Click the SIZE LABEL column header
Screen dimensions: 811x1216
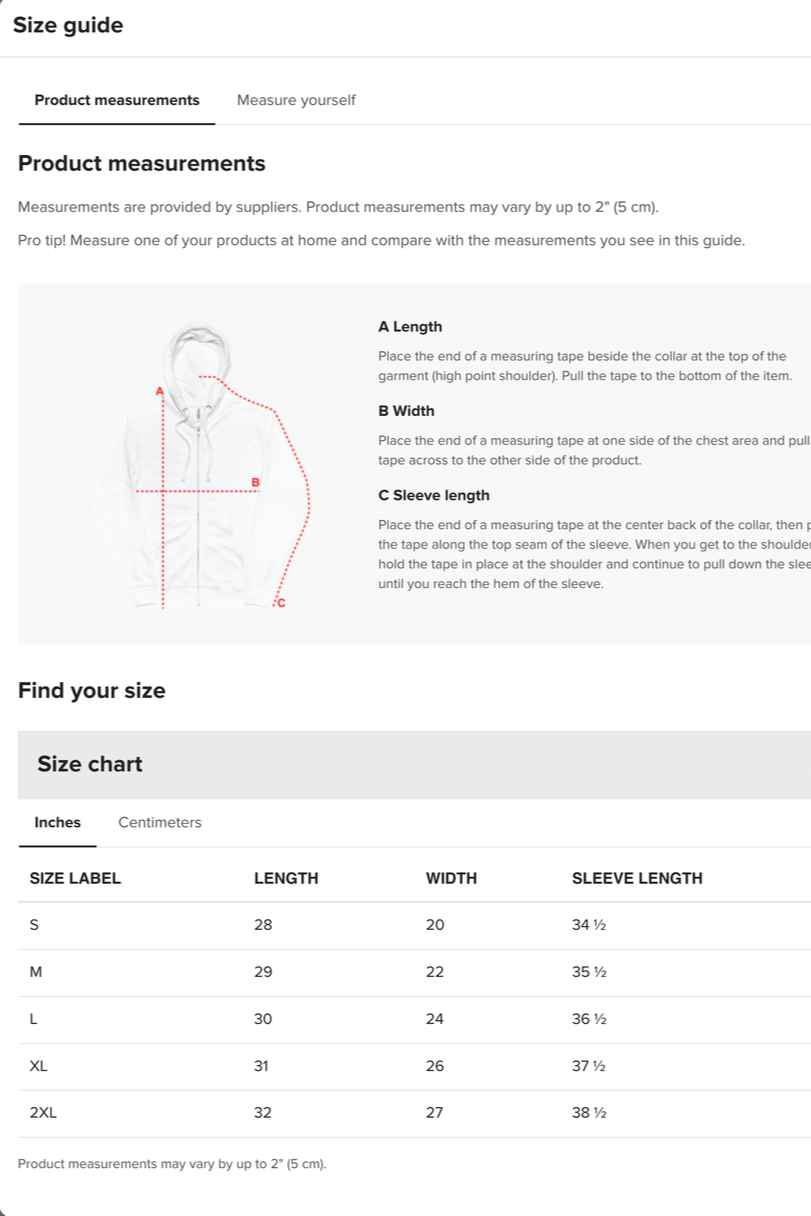pyautogui.click(x=75, y=878)
